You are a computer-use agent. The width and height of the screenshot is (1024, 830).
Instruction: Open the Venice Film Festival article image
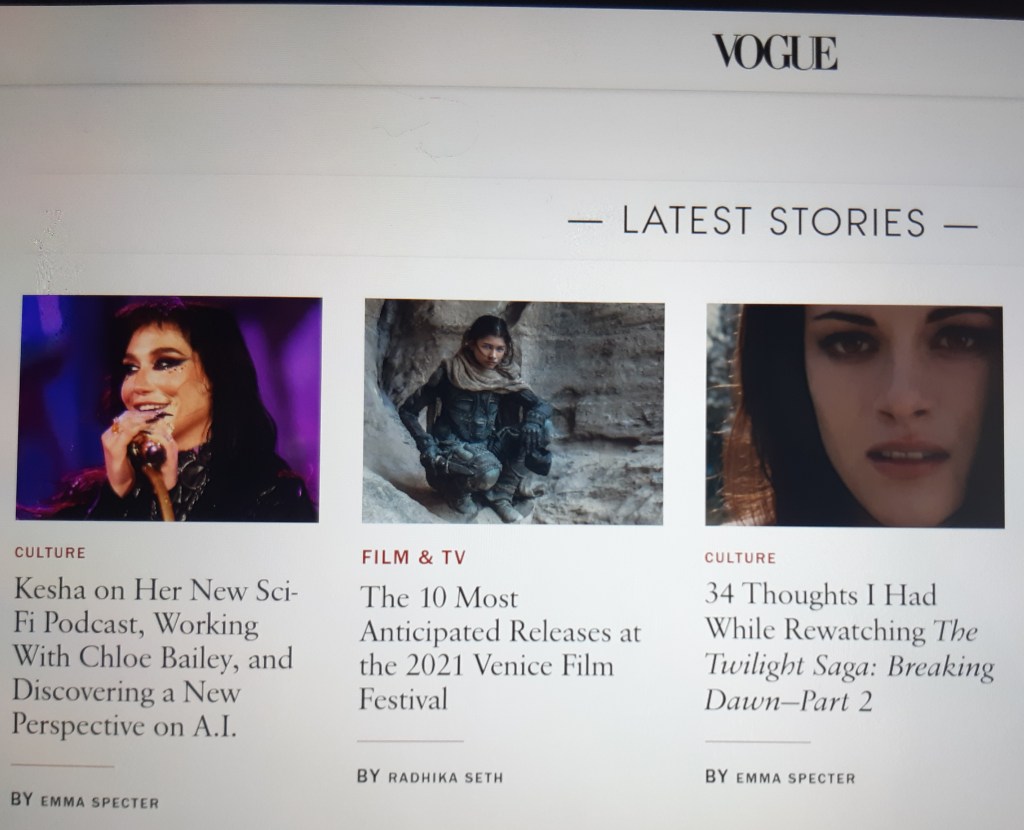point(513,411)
